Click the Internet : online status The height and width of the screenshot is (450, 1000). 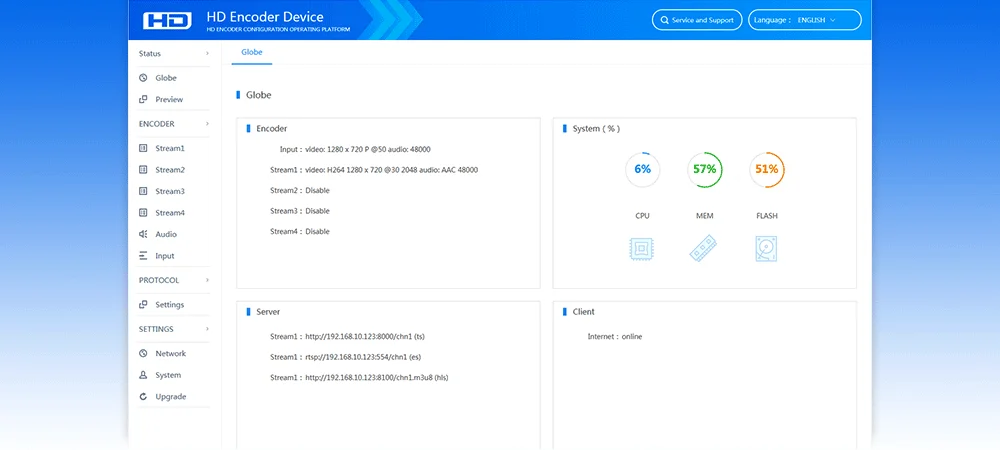click(615, 336)
